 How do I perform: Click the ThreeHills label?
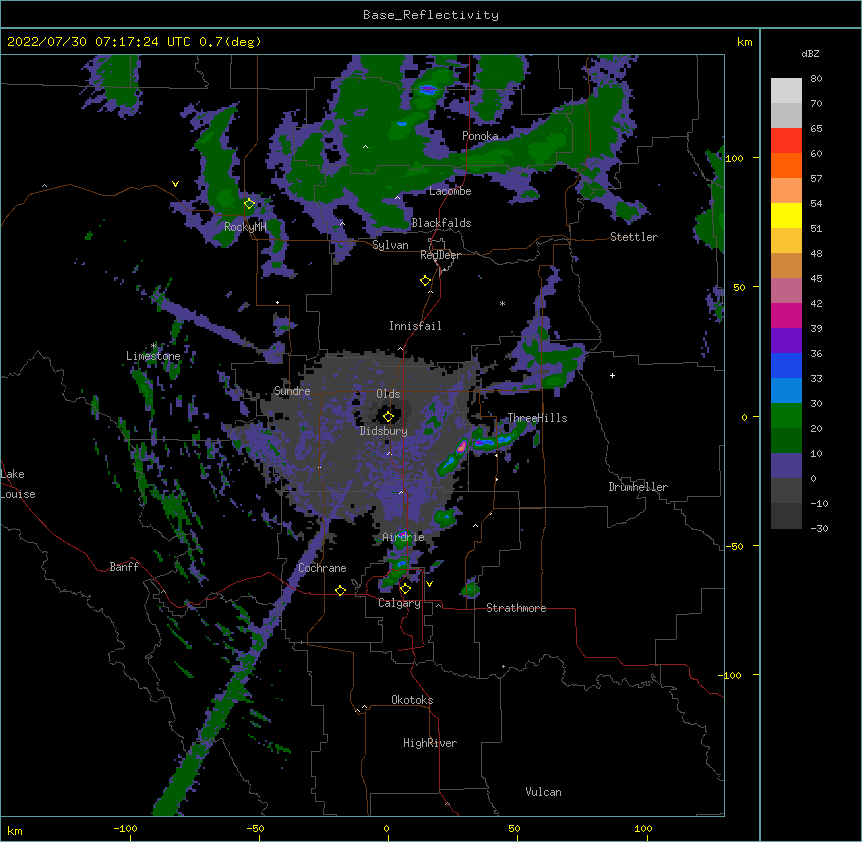(537, 418)
